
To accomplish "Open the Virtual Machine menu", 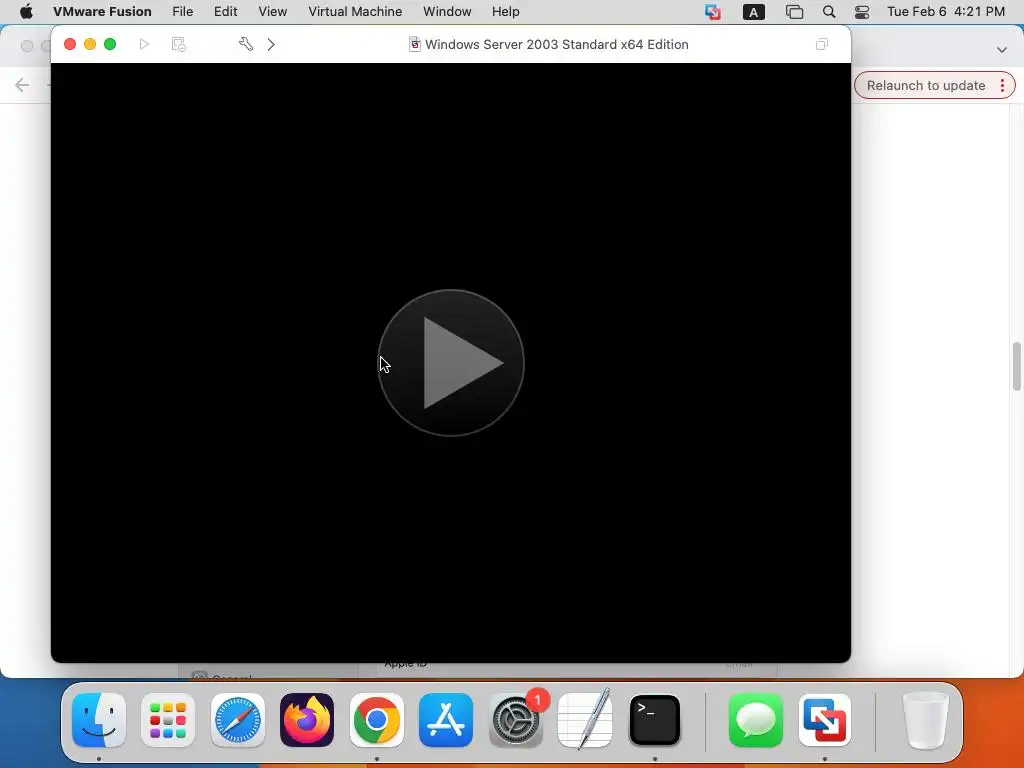I will coord(355,12).
